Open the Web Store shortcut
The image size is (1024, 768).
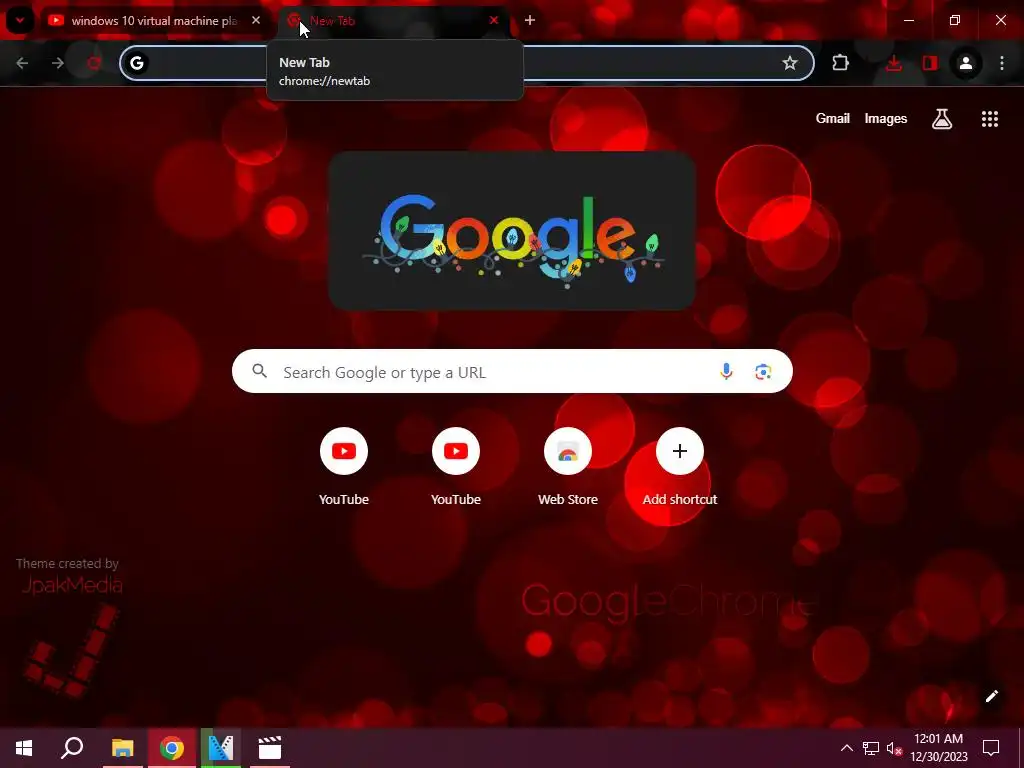pyautogui.click(x=568, y=466)
